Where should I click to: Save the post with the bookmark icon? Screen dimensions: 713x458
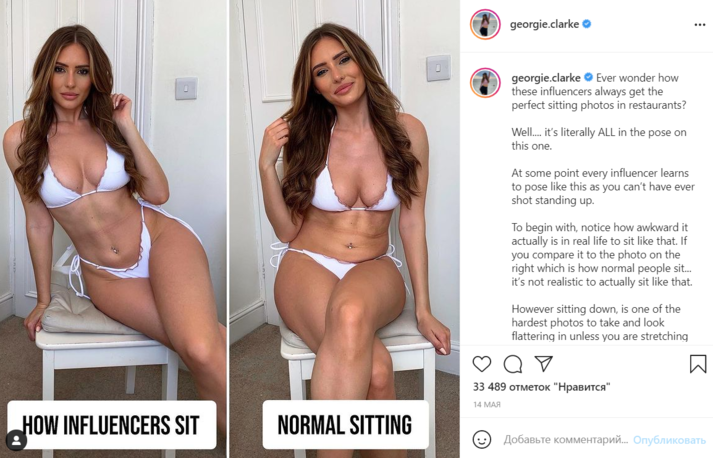(x=698, y=363)
